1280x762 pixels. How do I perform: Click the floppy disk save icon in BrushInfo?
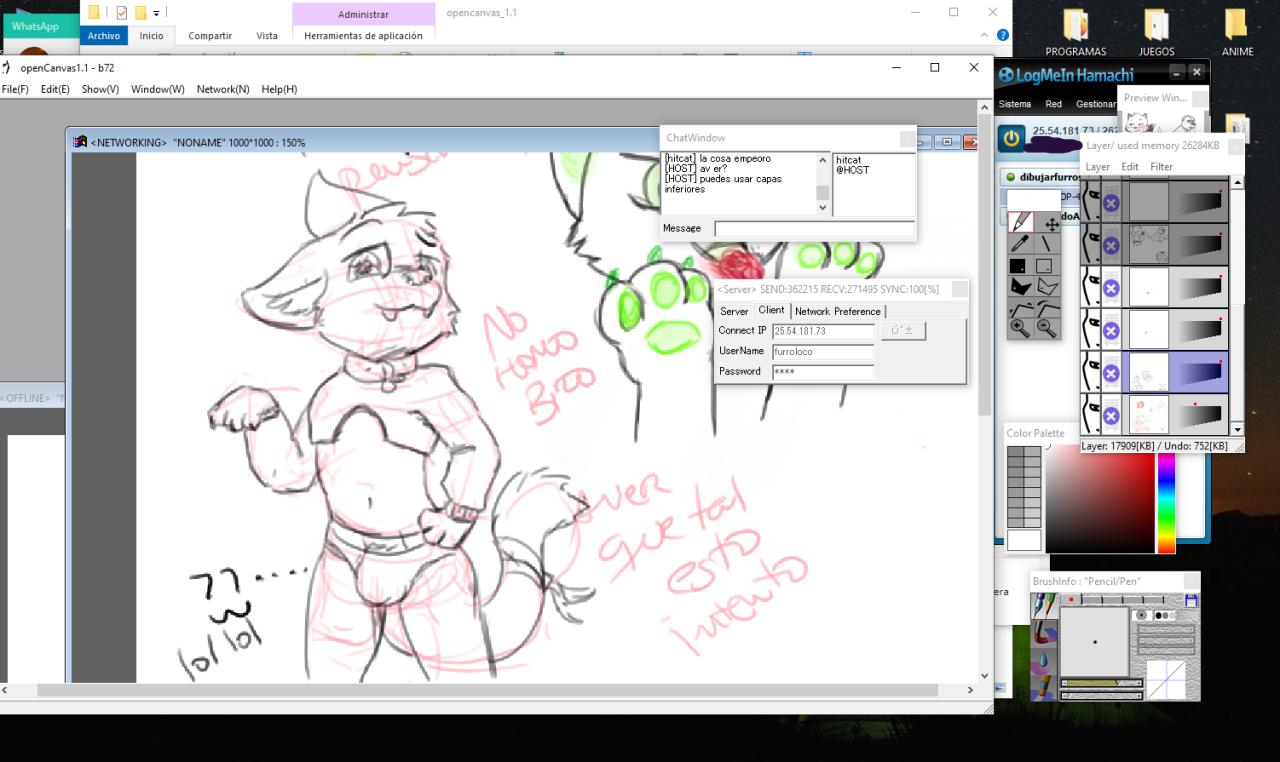click(x=1191, y=600)
